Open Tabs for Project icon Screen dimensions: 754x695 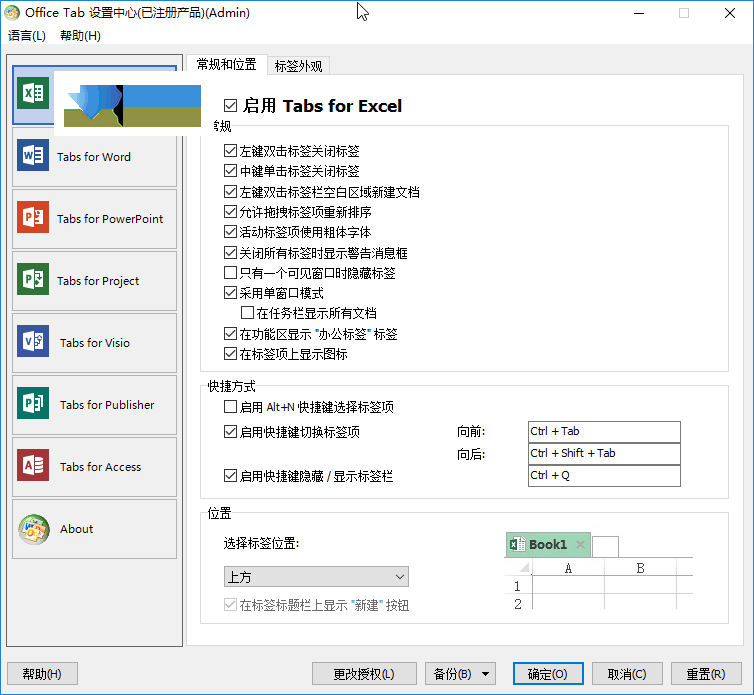pos(33,279)
